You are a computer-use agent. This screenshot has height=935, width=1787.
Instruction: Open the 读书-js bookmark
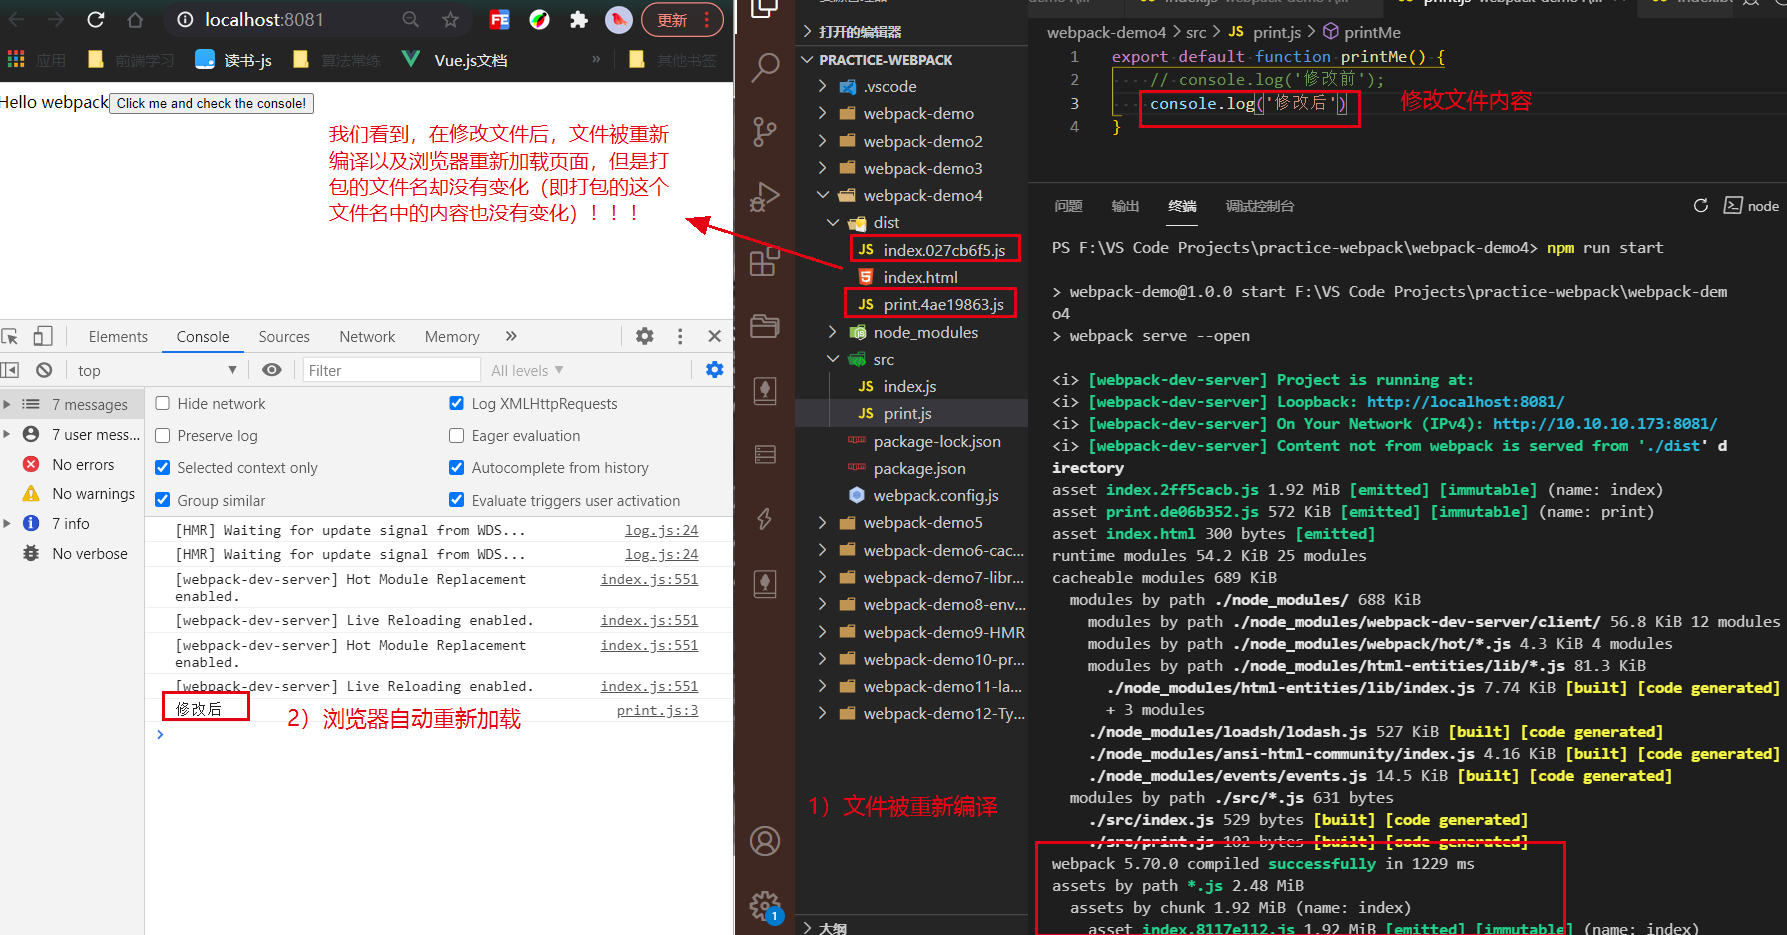tap(234, 60)
